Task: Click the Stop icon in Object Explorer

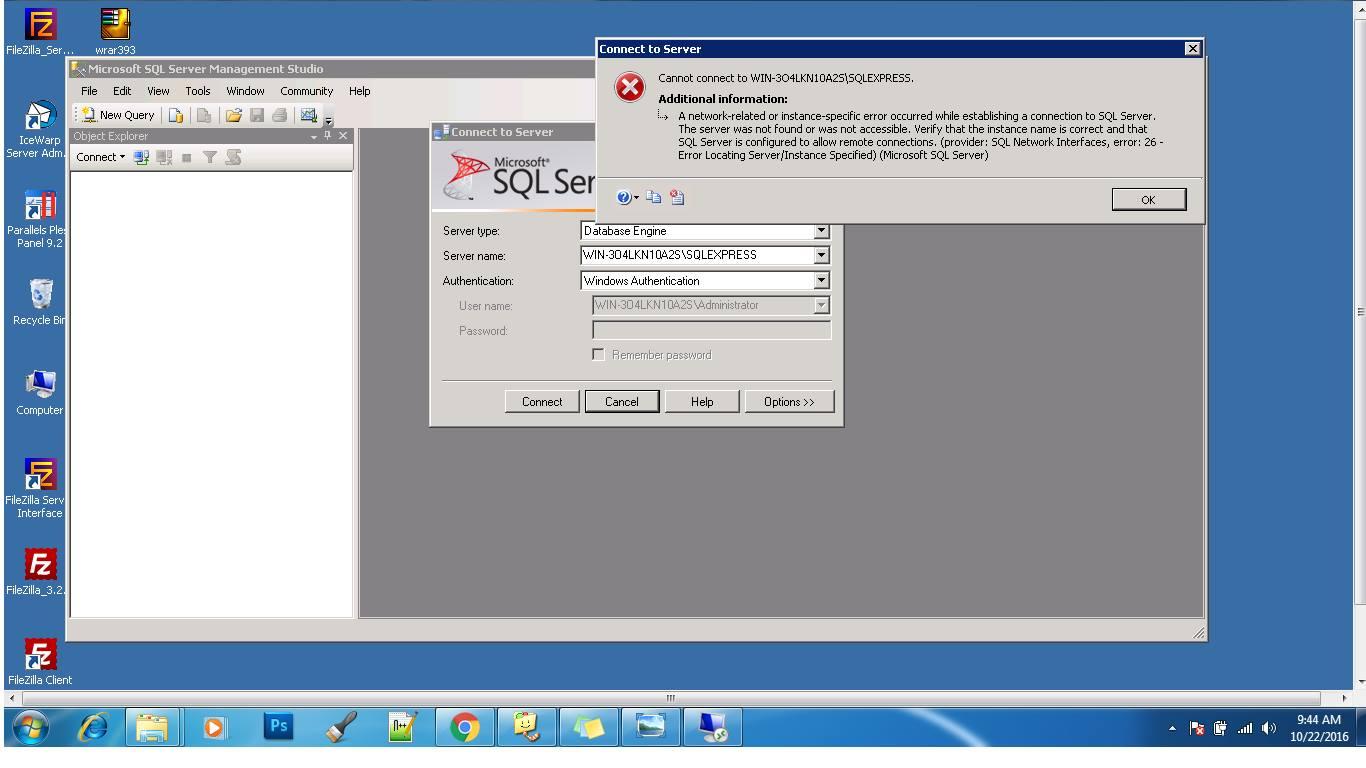Action: coord(186,157)
